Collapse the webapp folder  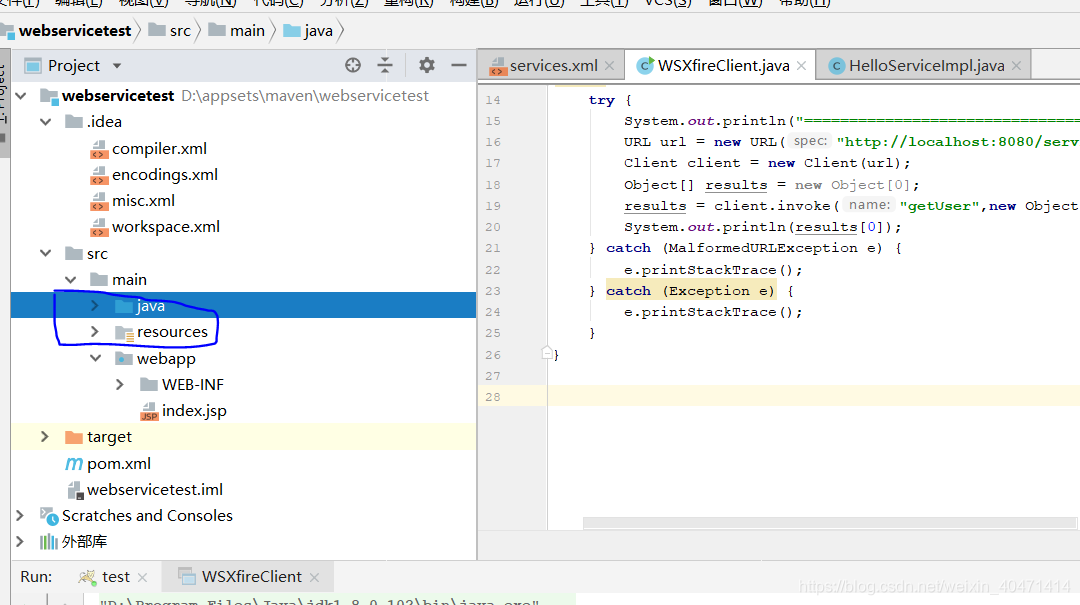pyautogui.click(x=95, y=359)
